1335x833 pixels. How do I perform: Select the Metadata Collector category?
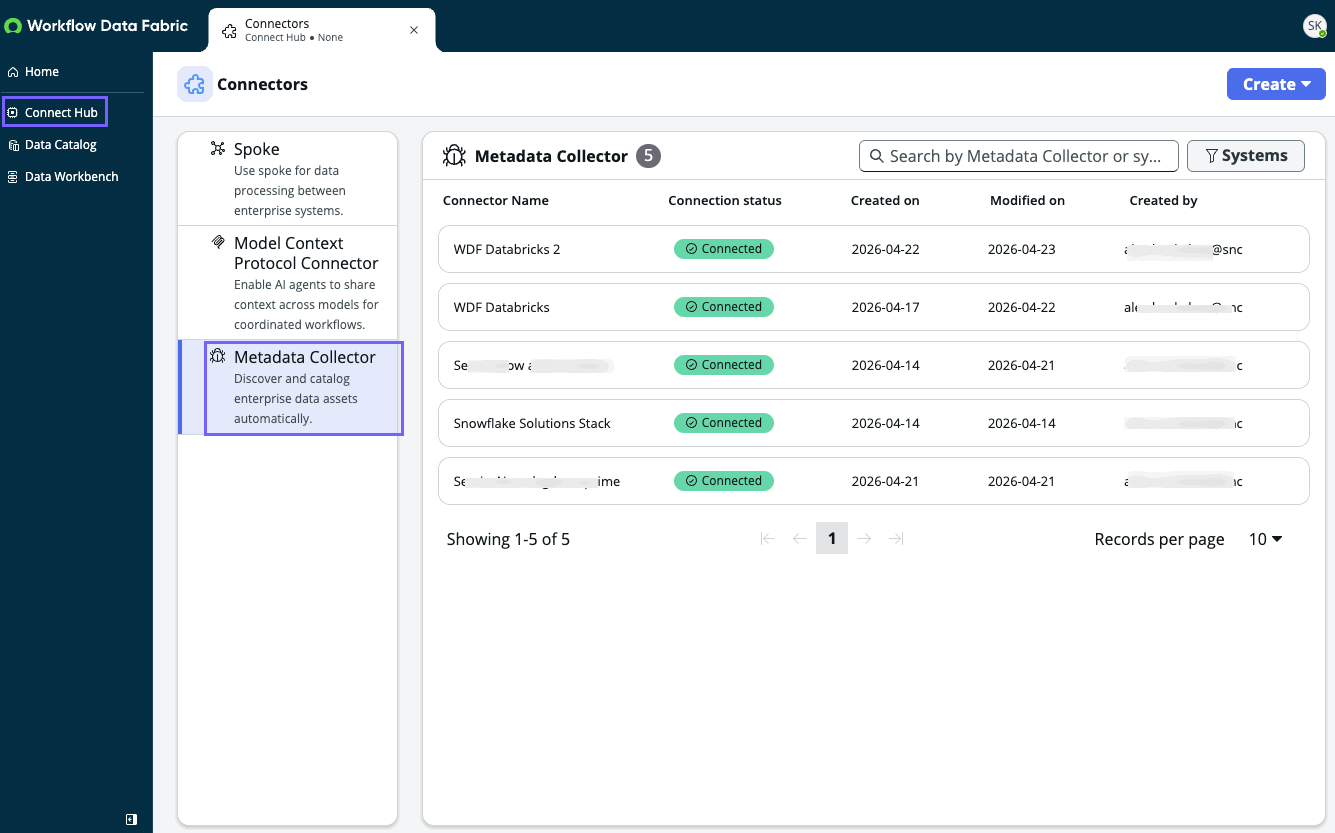(x=288, y=387)
